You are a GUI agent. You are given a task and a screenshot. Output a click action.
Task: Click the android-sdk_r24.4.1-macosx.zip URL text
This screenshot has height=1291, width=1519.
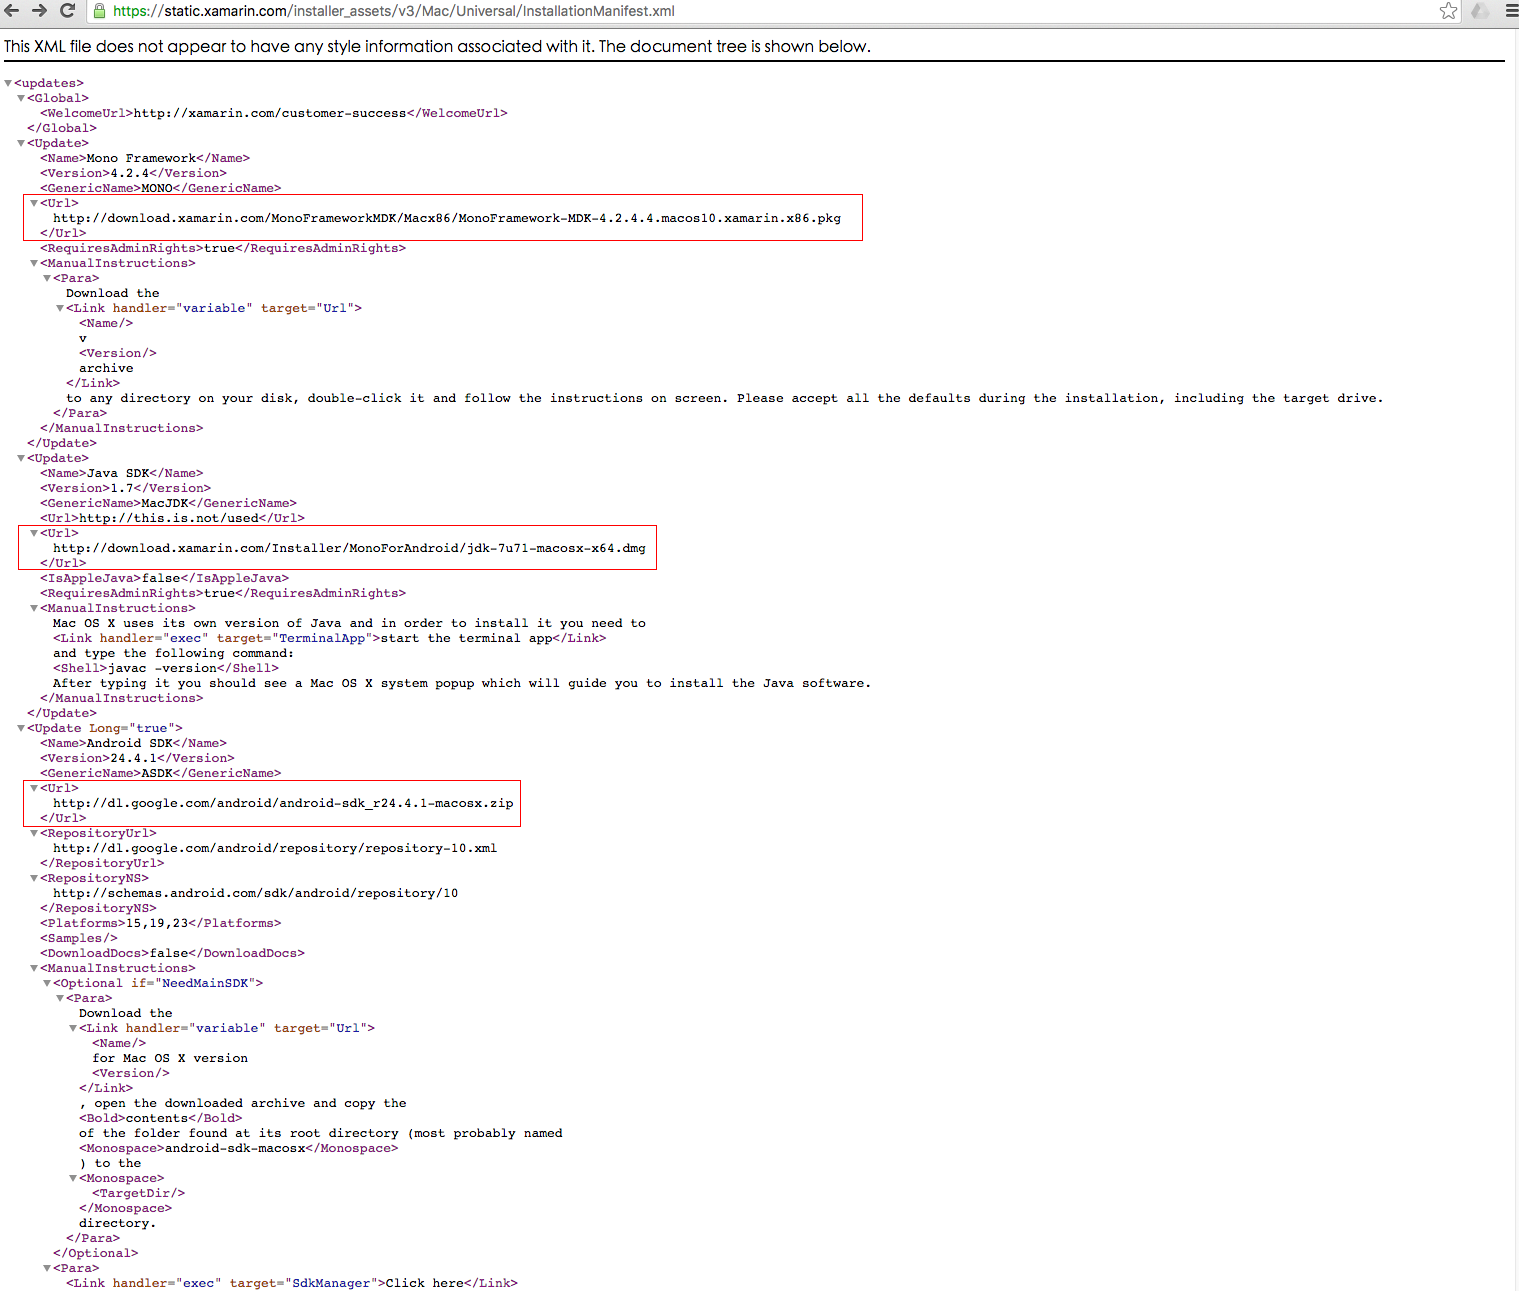click(x=283, y=804)
